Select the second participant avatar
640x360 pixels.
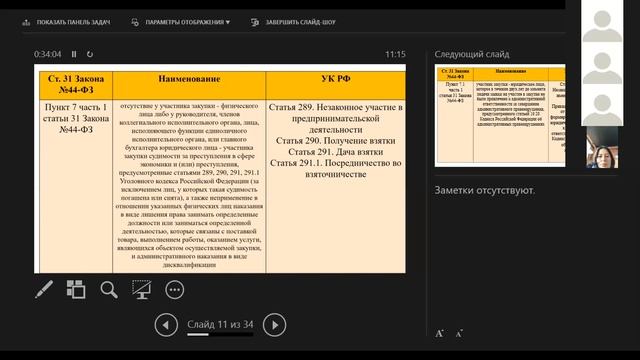point(602,67)
